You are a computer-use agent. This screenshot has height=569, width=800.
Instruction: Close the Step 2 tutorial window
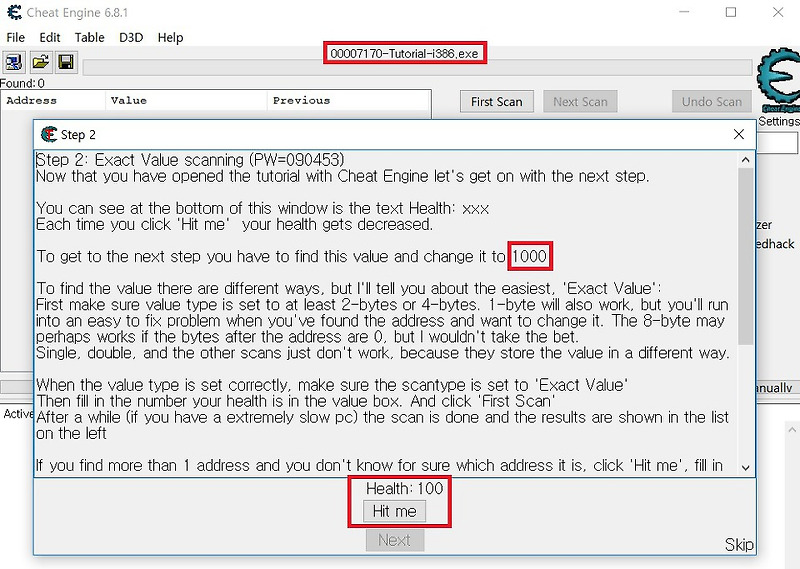tap(738, 134)
